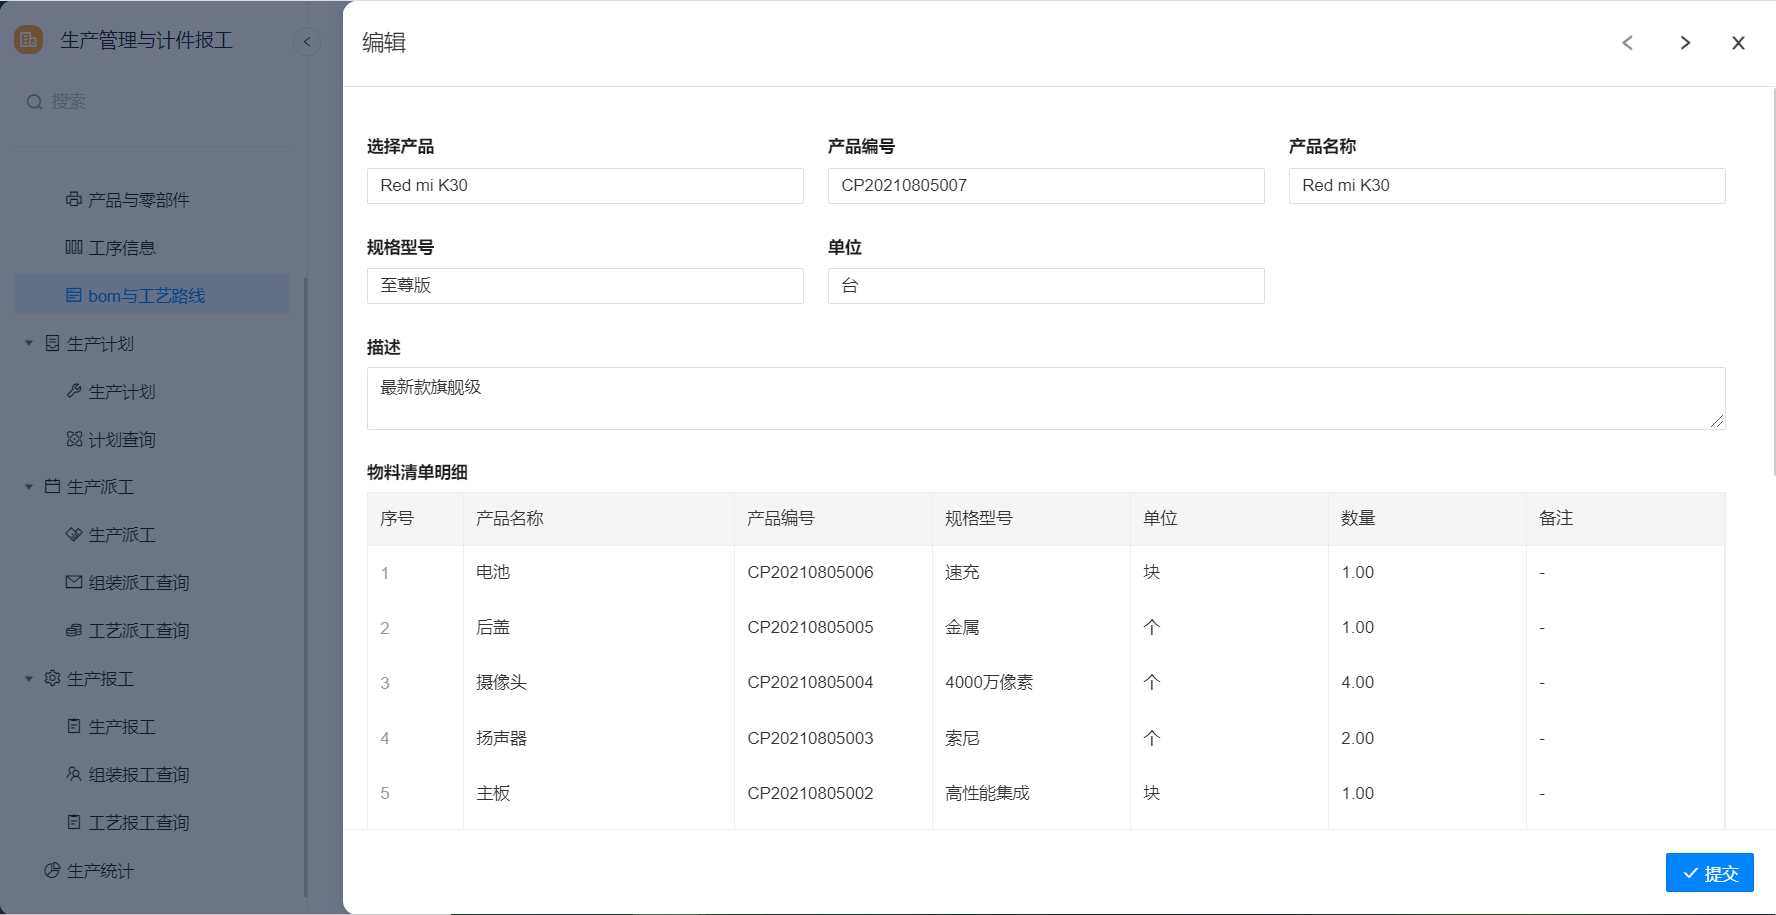
Task: Click the 生产报工 clipboard icon
Action: point(74,726)
